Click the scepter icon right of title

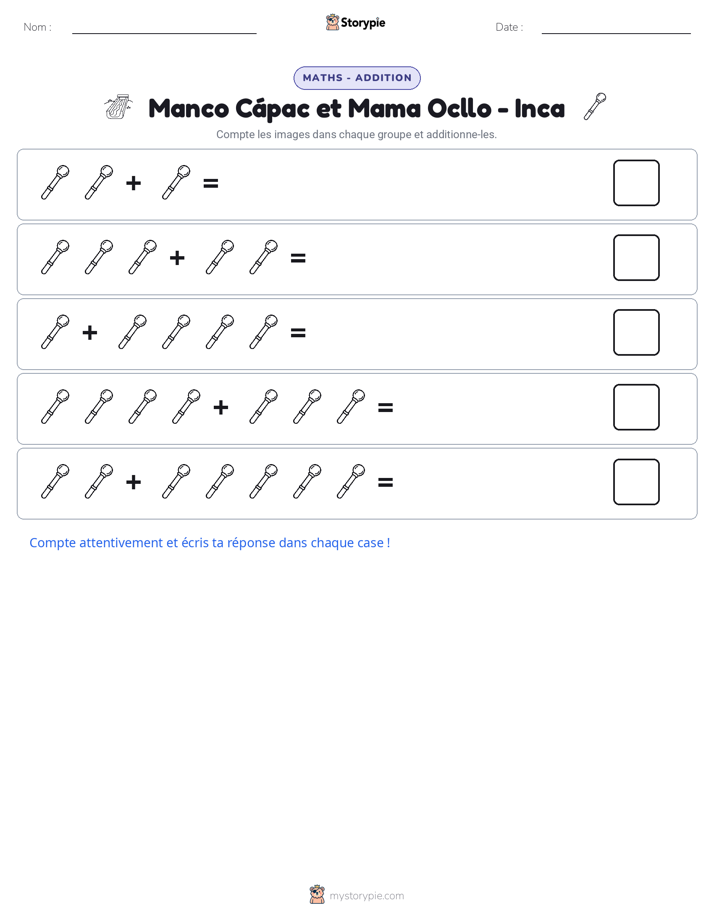point(595,107)
